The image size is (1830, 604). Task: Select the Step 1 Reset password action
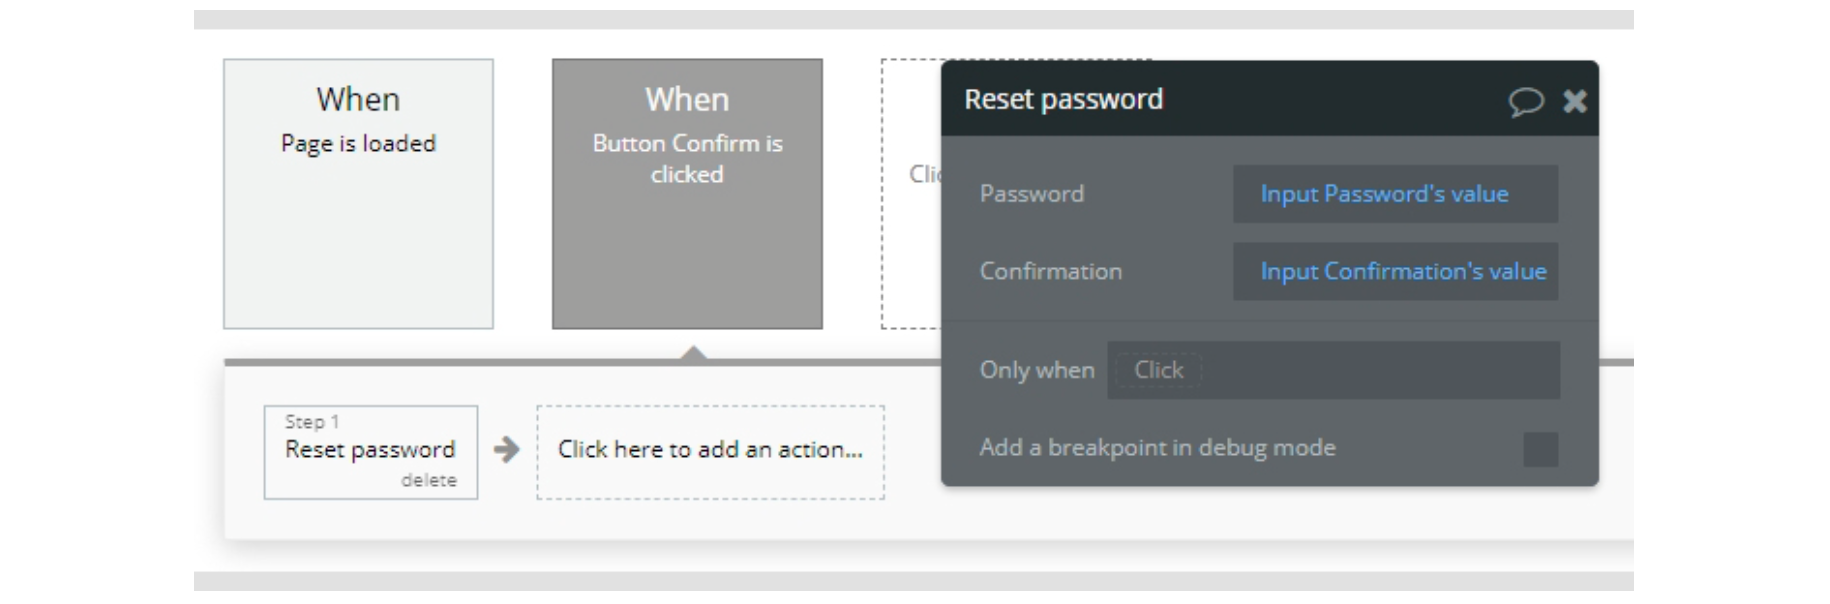370,449
